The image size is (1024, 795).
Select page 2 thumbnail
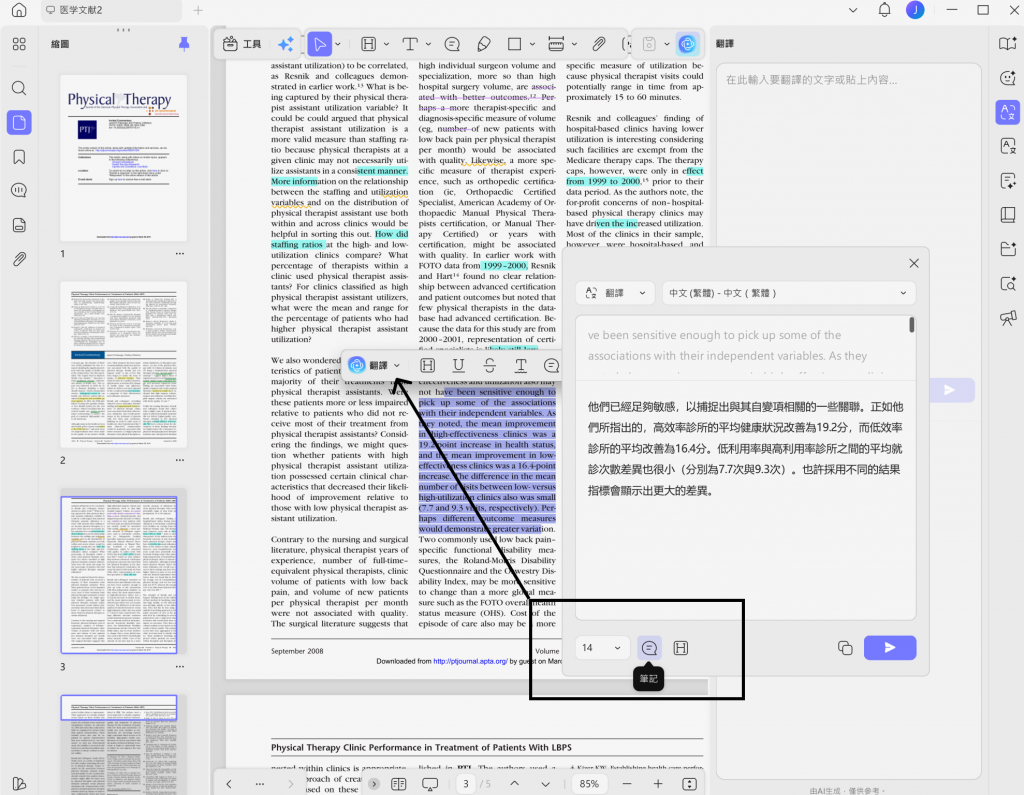click(123, 365)
